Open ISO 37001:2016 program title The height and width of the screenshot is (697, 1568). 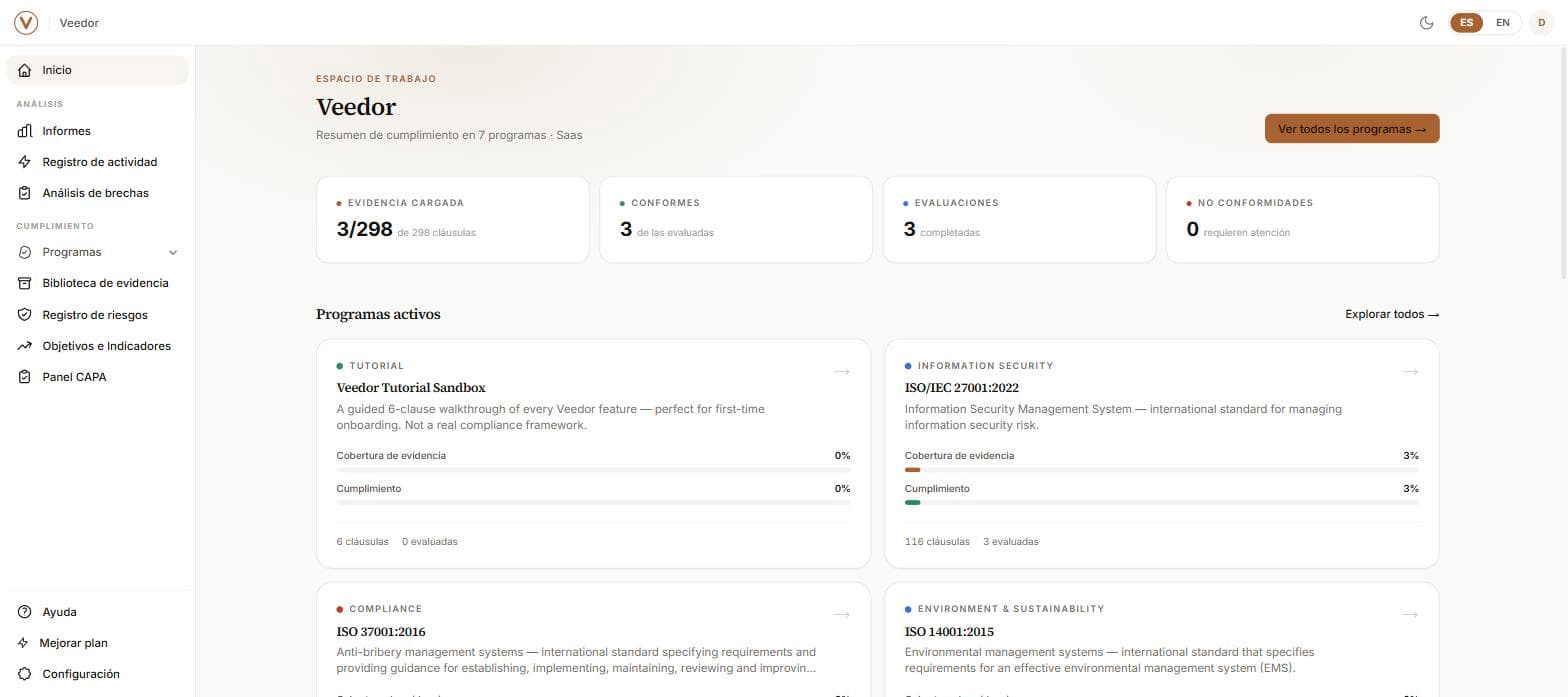381,632
